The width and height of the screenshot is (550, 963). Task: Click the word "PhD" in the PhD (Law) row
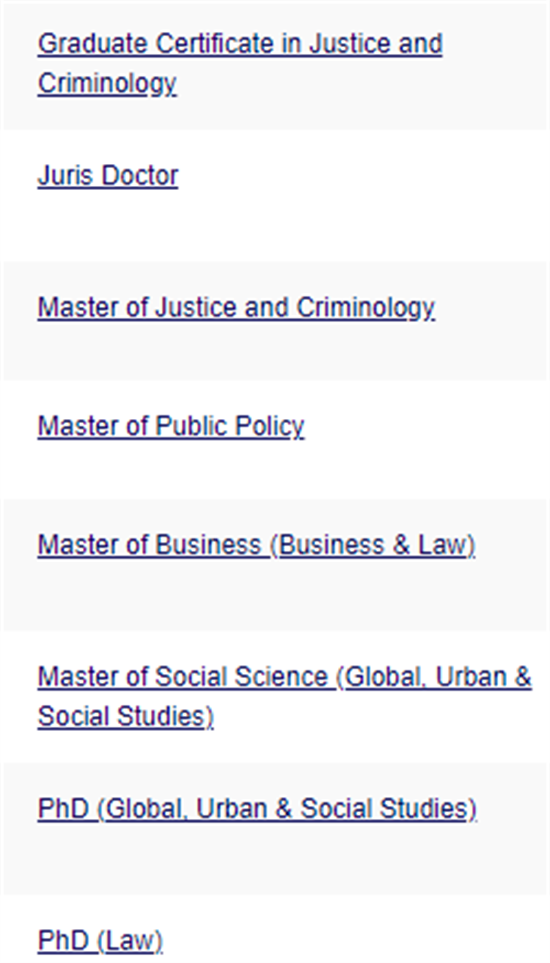coord(63,940)
